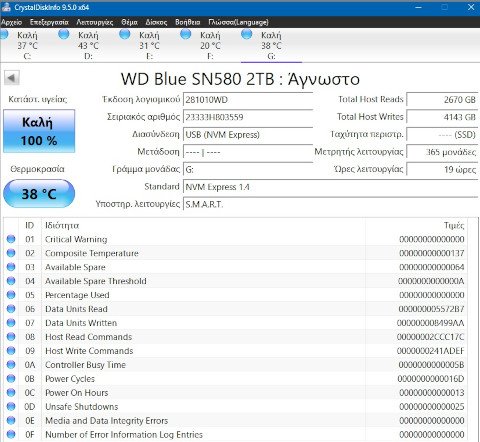Click the status dot for Data Units Written

tap(11, 323)
